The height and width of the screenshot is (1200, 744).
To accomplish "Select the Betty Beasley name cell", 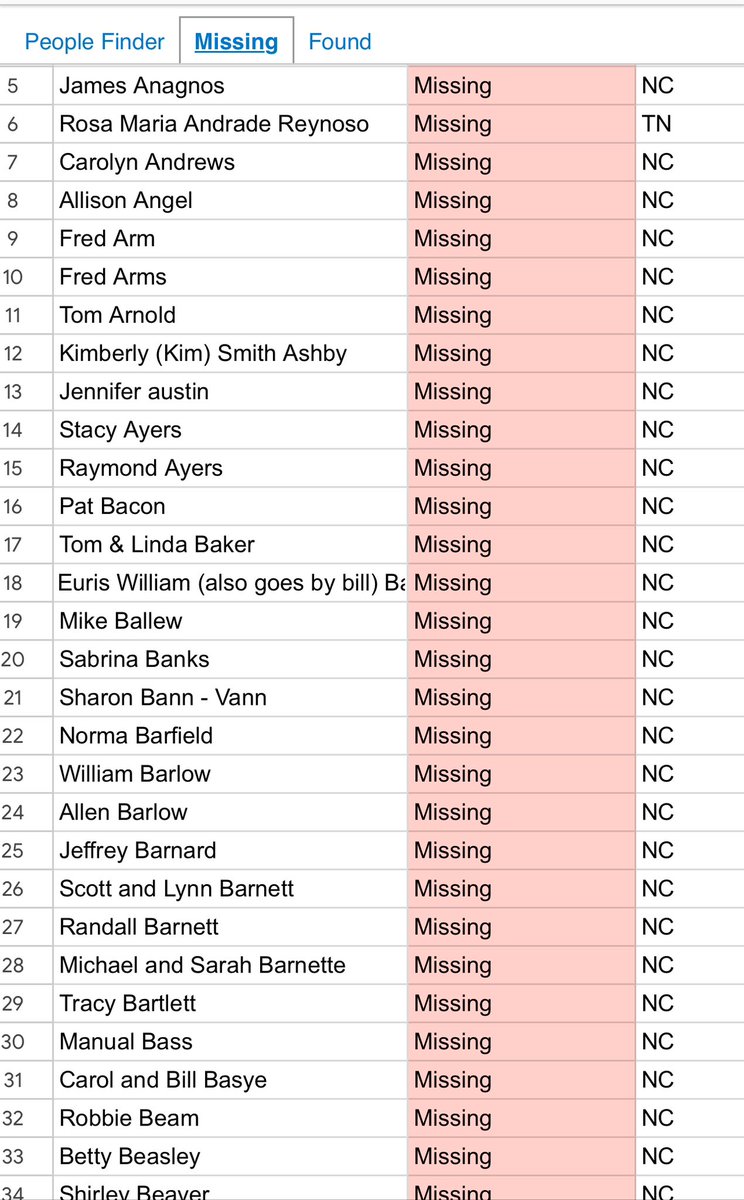I will point(130,1156).
